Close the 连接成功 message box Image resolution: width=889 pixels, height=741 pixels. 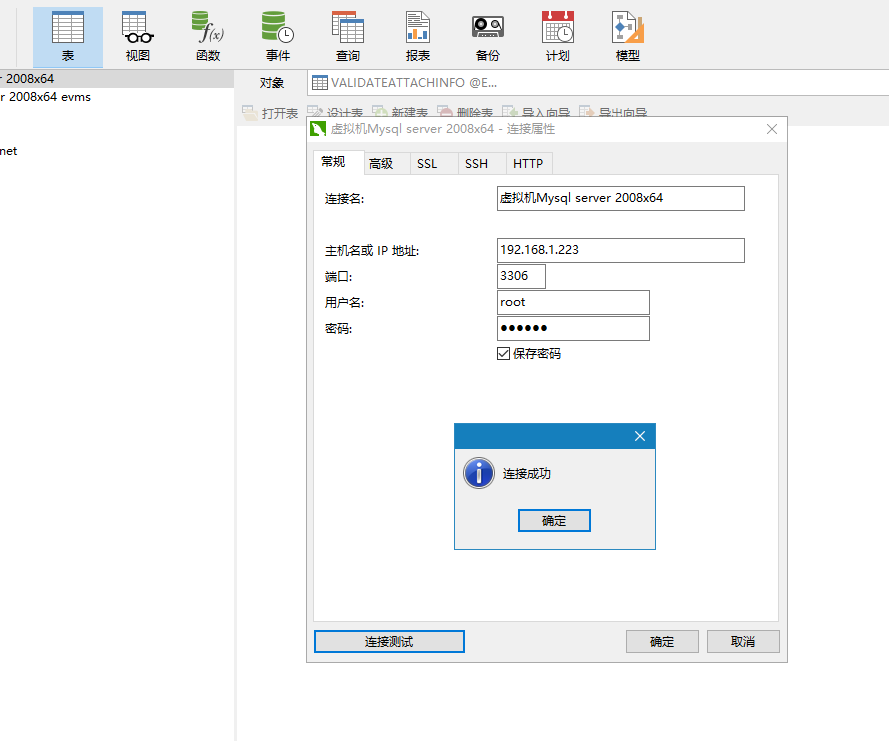pos(640,436)
